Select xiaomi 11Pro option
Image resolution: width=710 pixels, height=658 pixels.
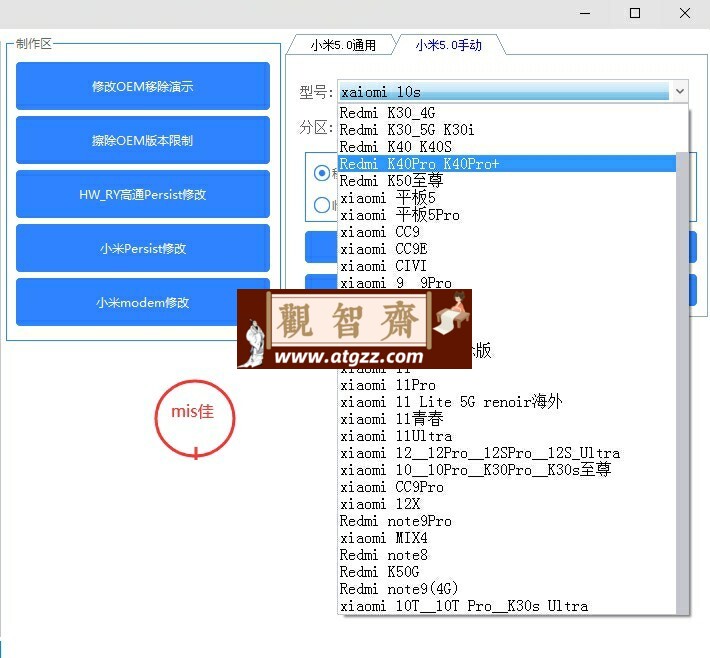coord(507,385)
